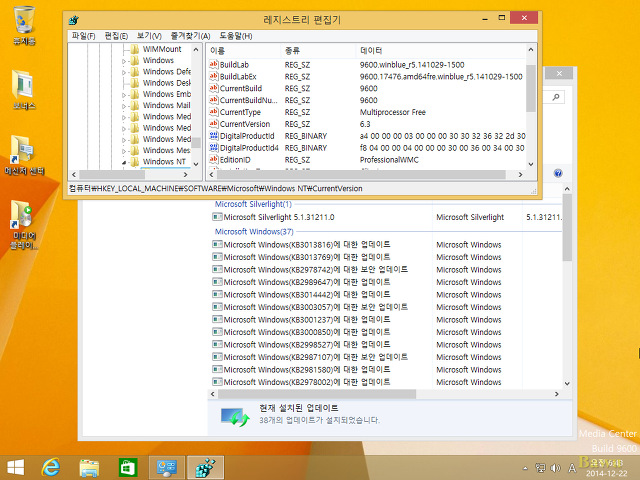
Task: Select the DigitalProductId4 binary value icon
Action: [x=213, y=148]
